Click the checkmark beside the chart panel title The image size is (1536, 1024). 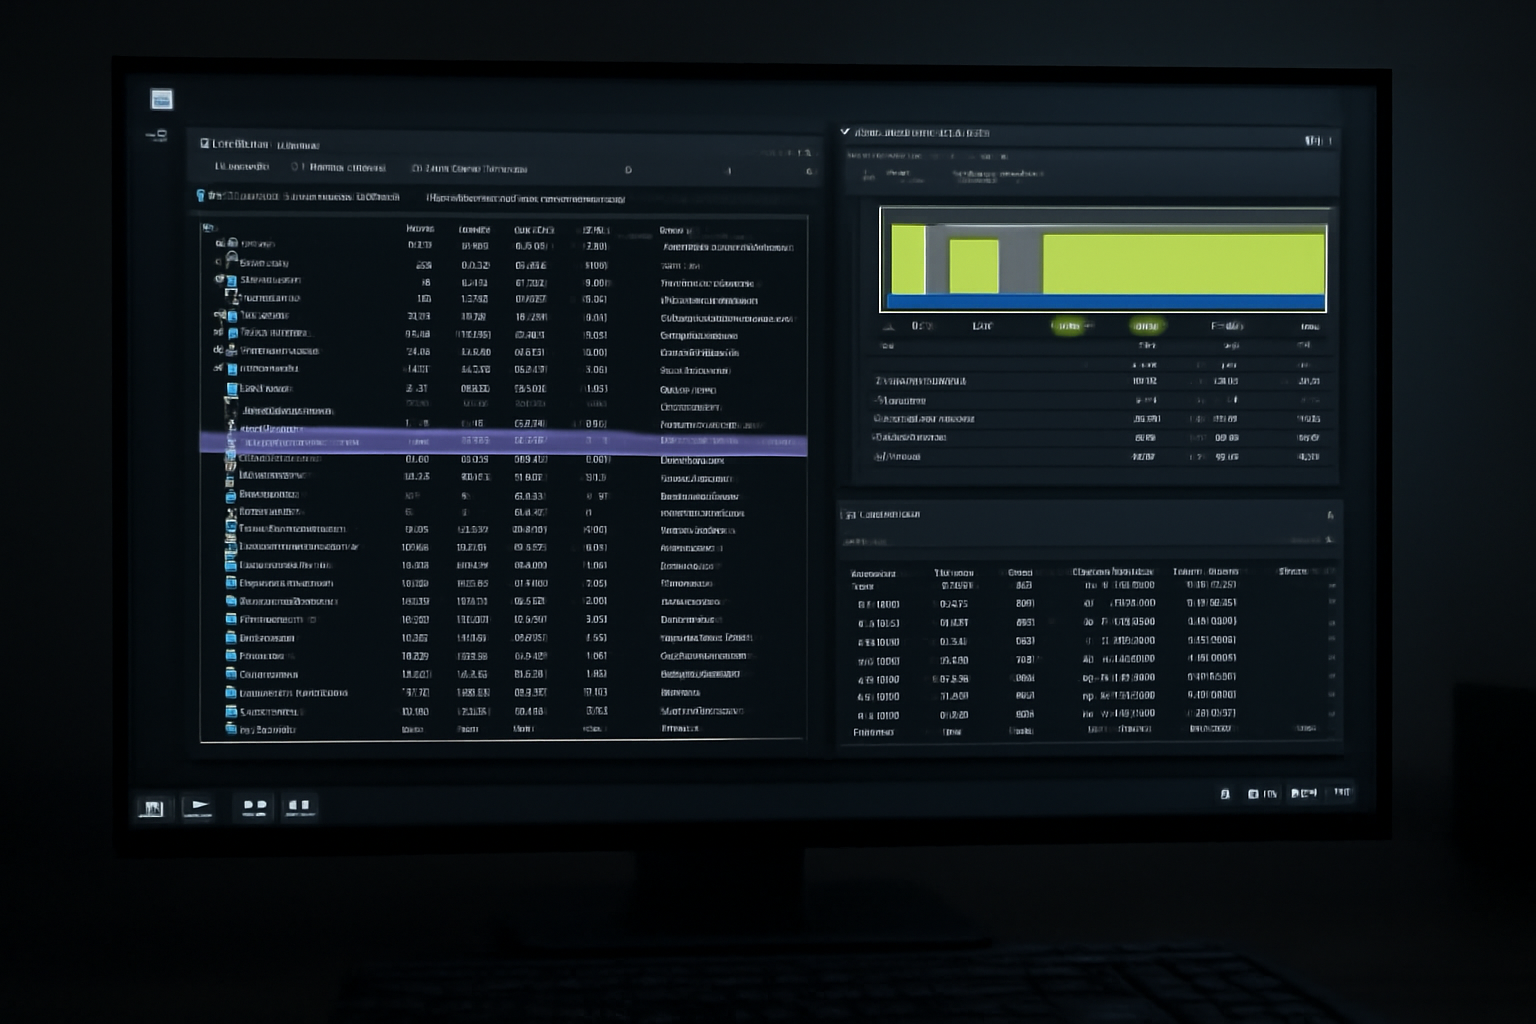point(845,132)
